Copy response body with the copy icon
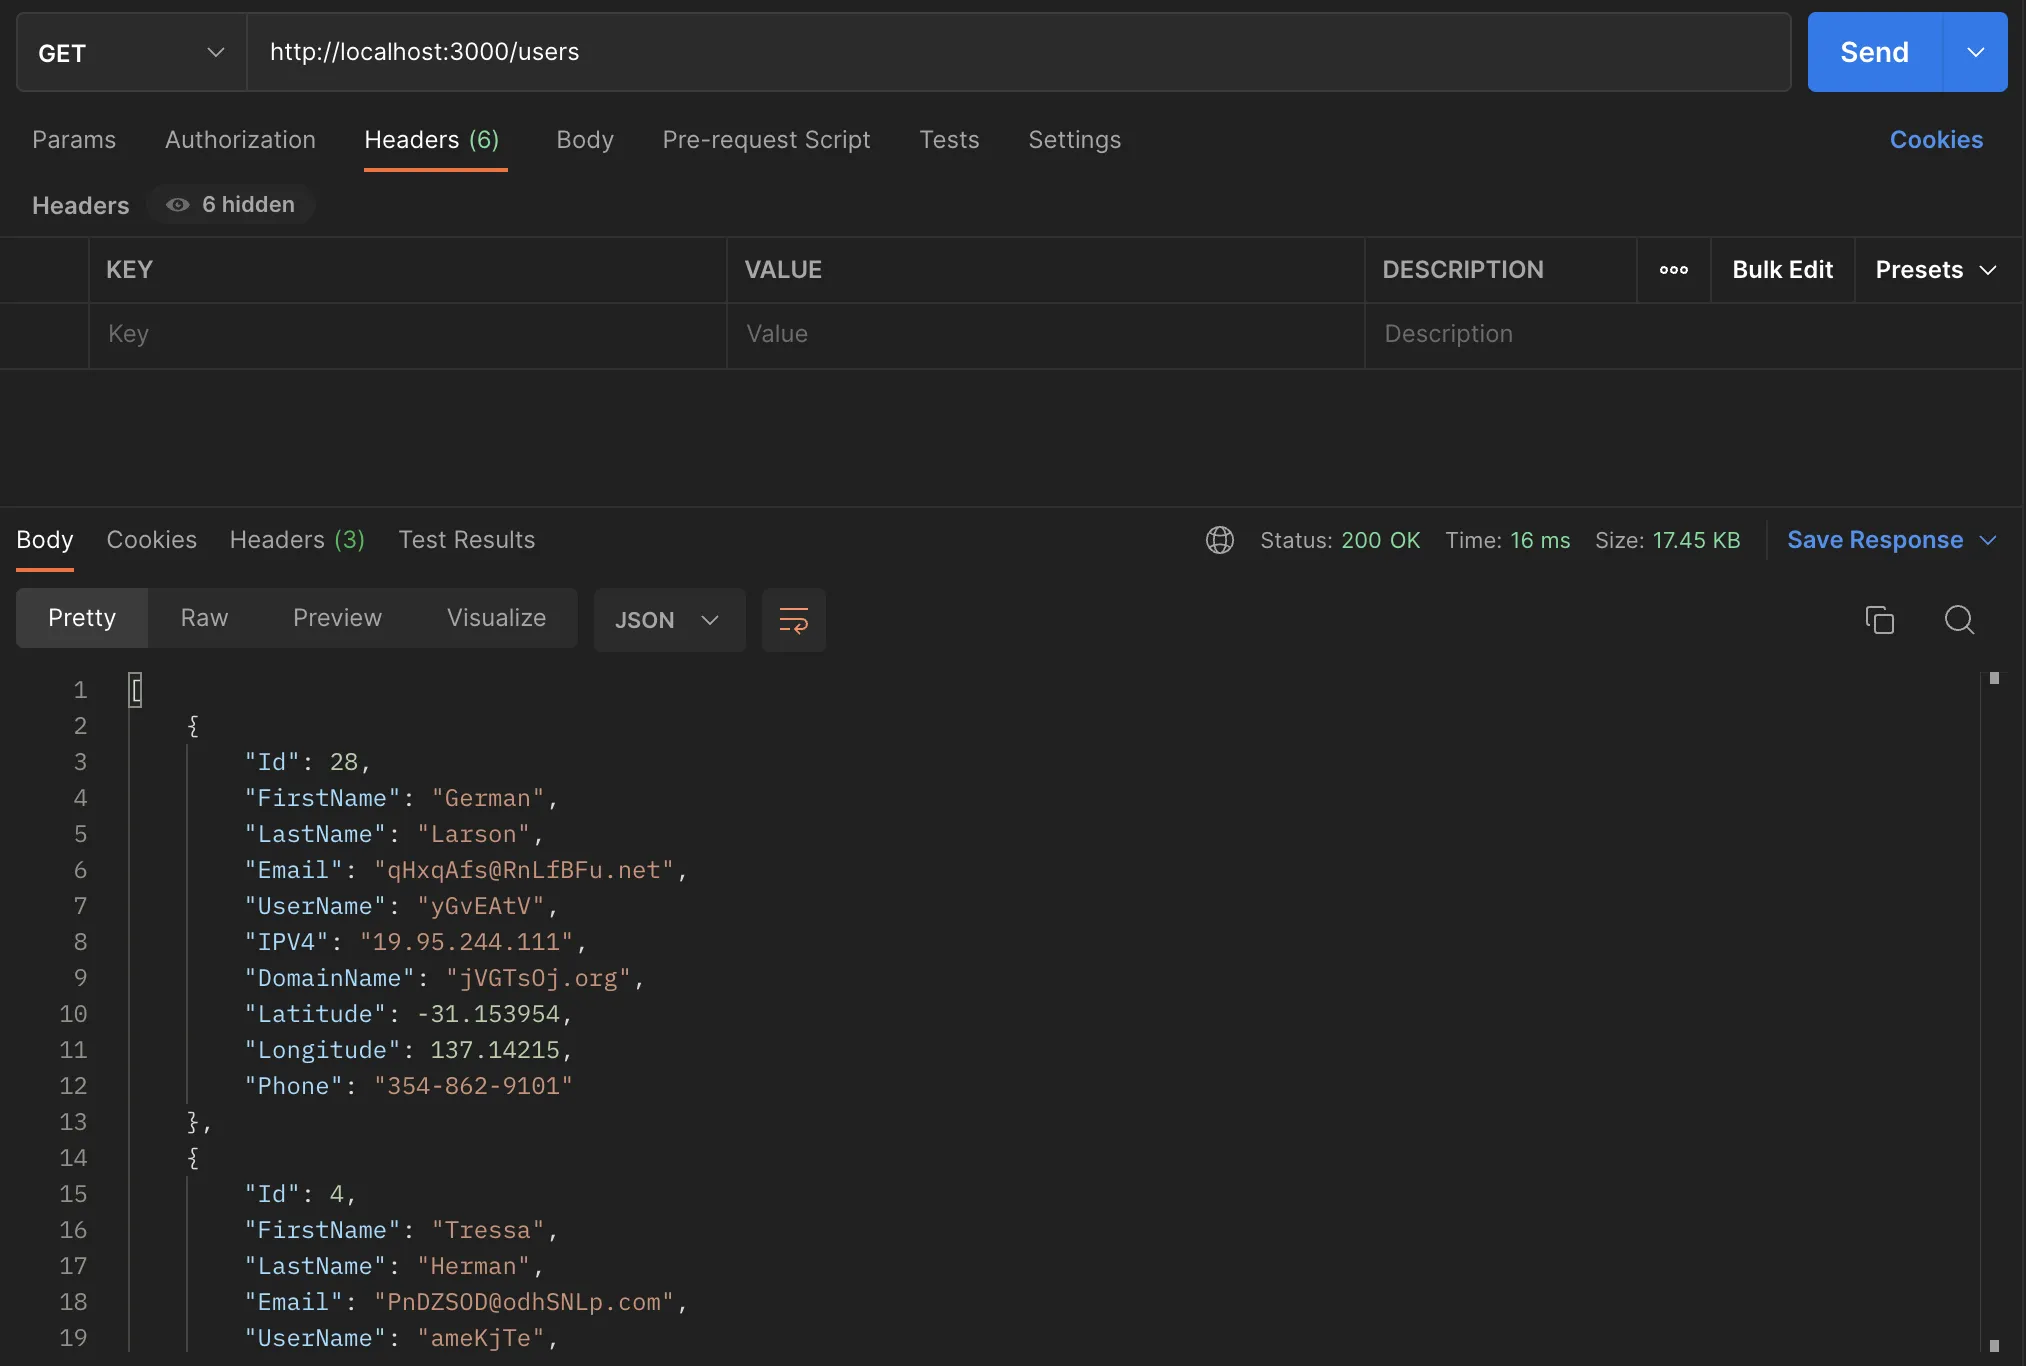The height and width of the screenshot is (1366, 2026). [x=1879, y=620]
